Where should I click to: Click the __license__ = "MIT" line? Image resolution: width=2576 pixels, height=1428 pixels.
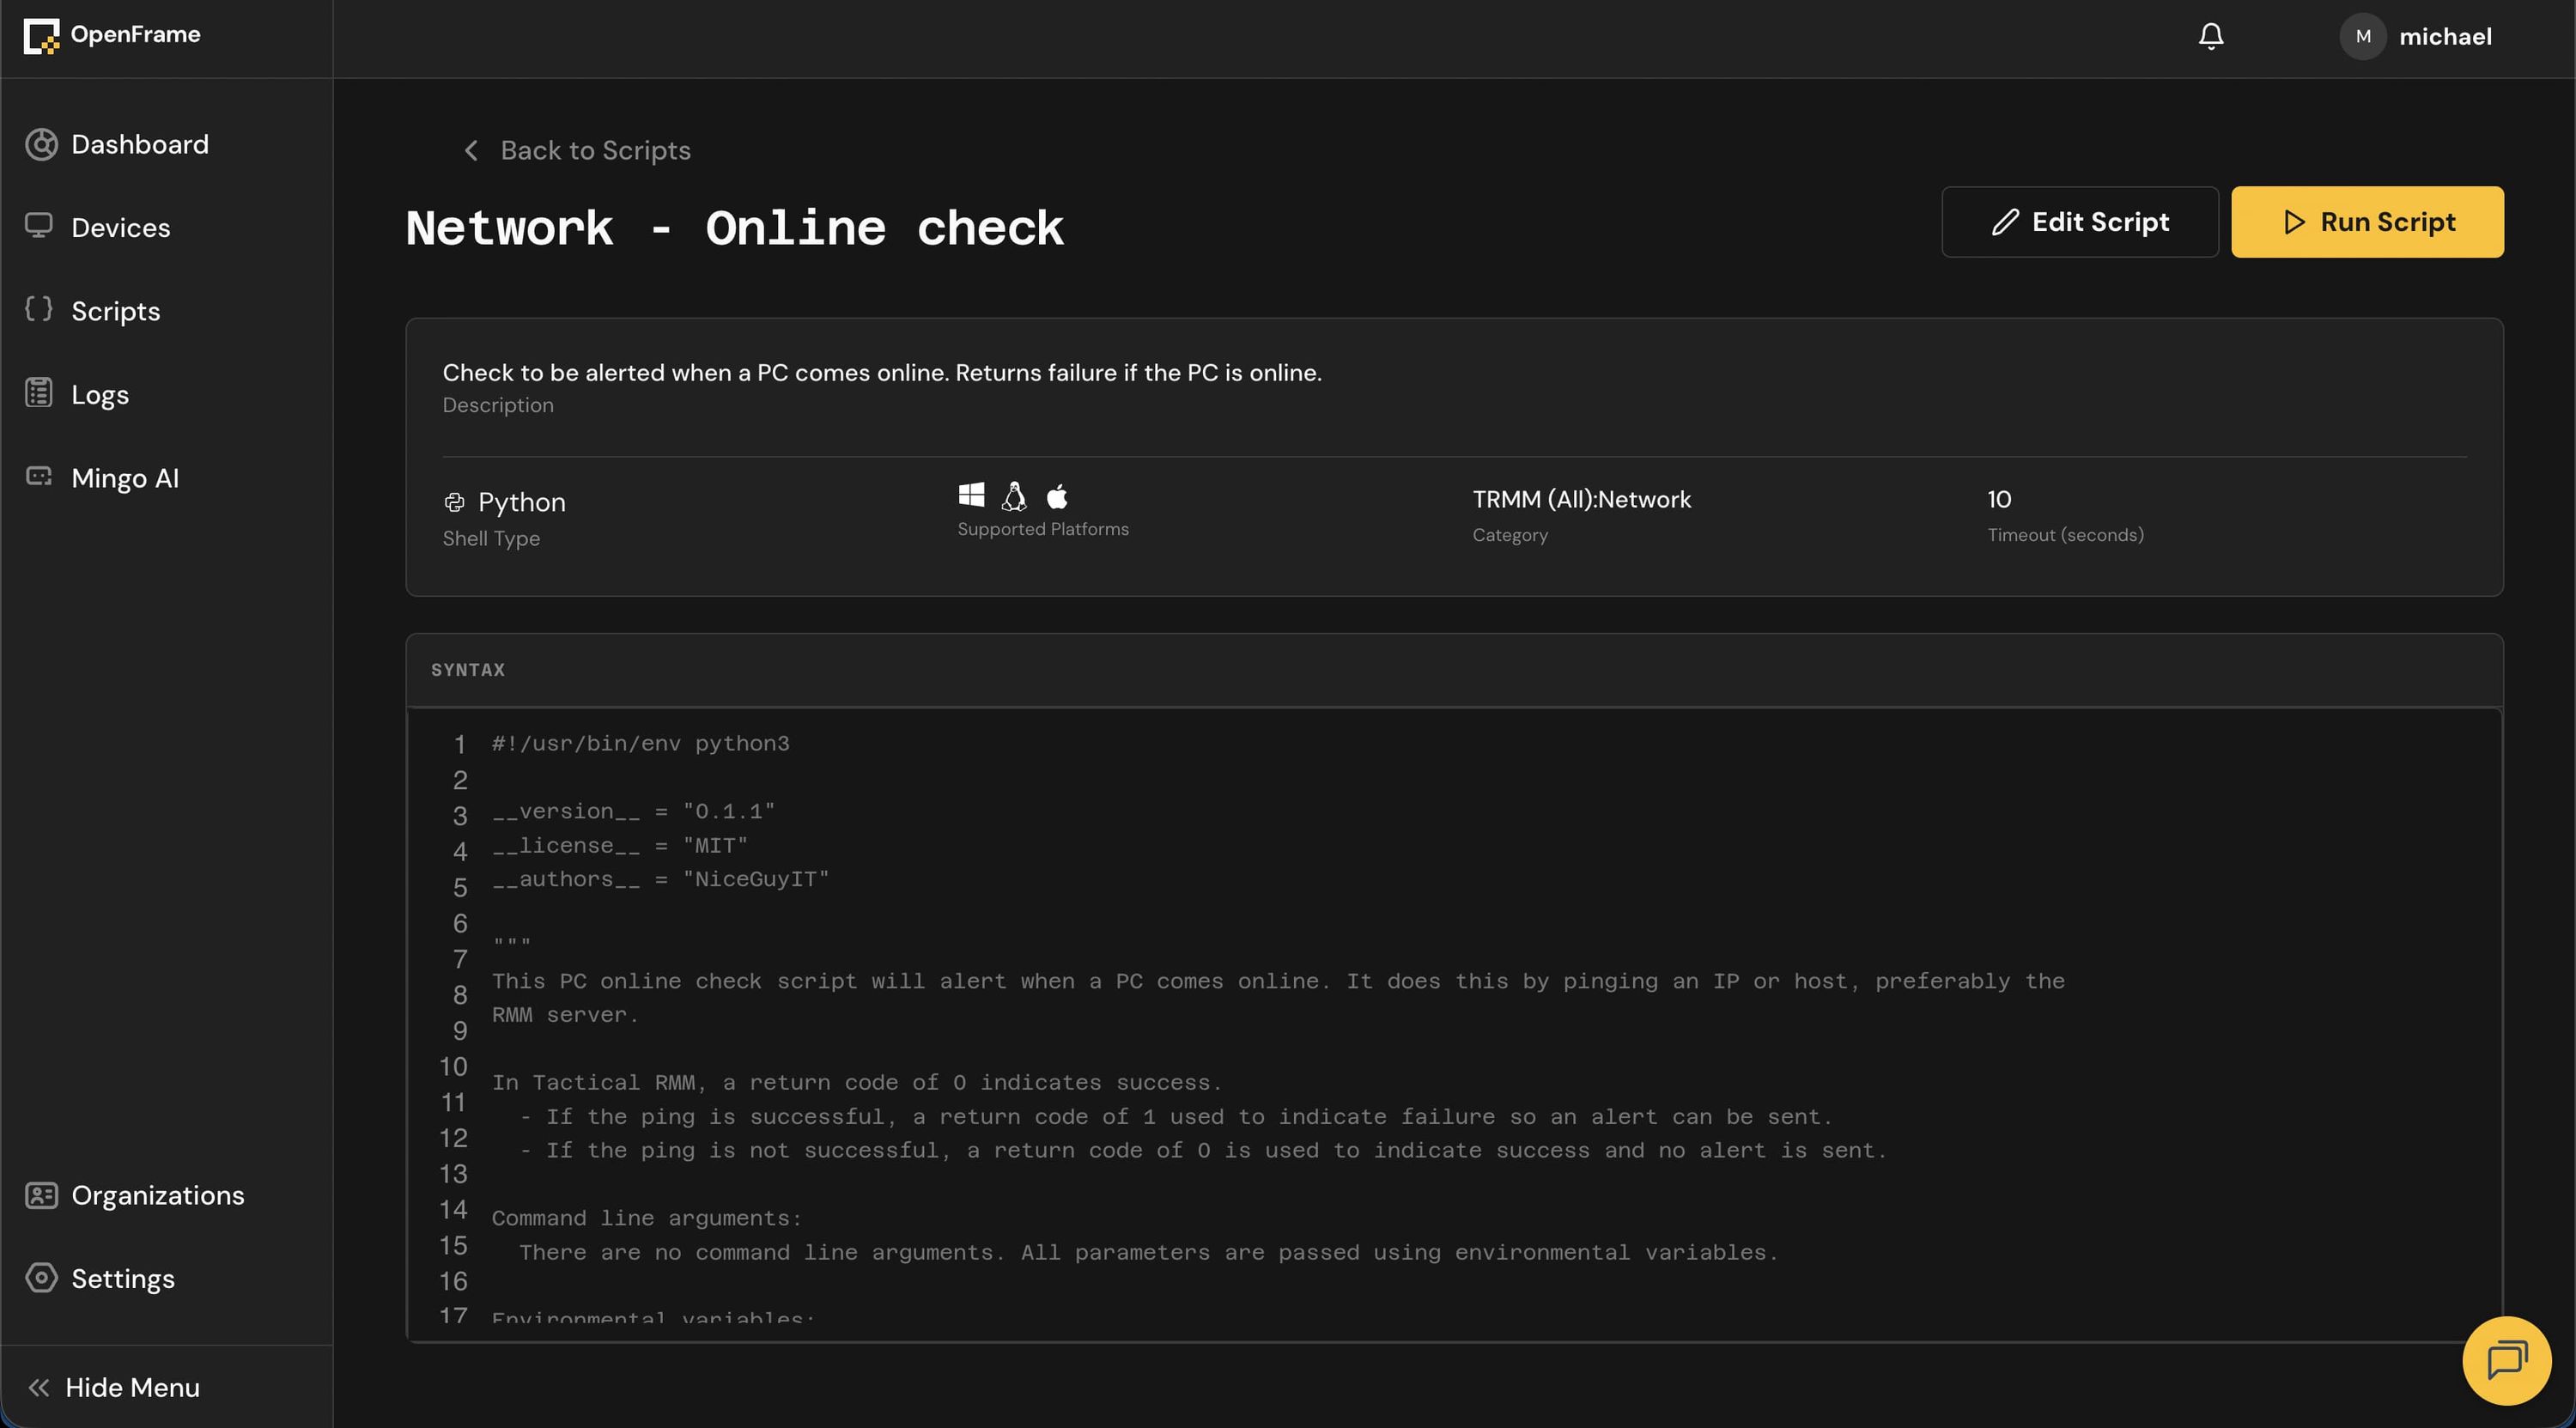pos(620,845)
